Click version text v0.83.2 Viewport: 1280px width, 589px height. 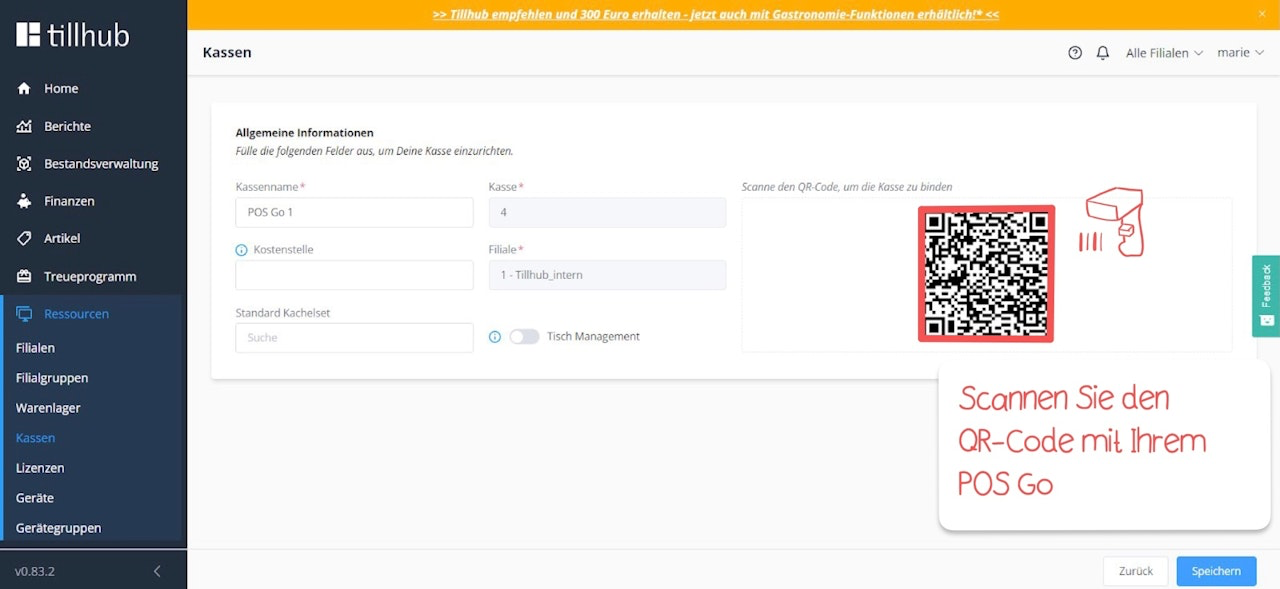pos(35,571)
